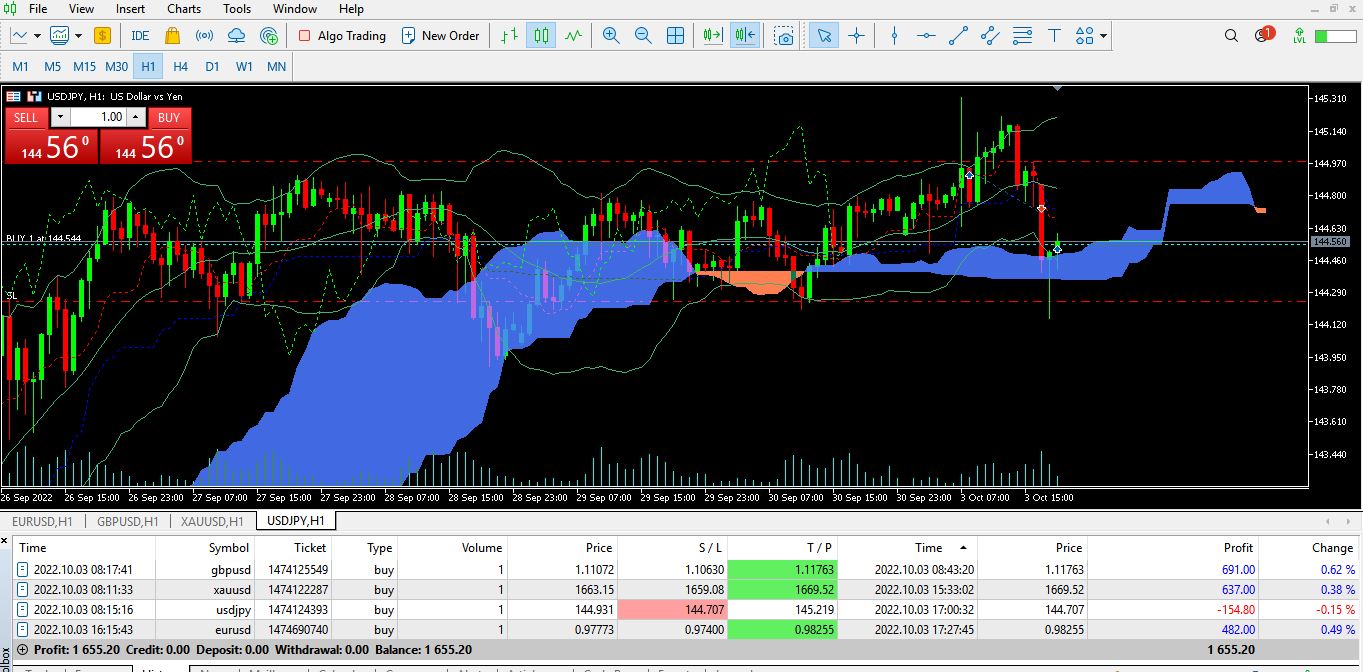Expand the shapes objects dropdown arrow
Screen dimensions: 1363x672
pos(1103,36)
